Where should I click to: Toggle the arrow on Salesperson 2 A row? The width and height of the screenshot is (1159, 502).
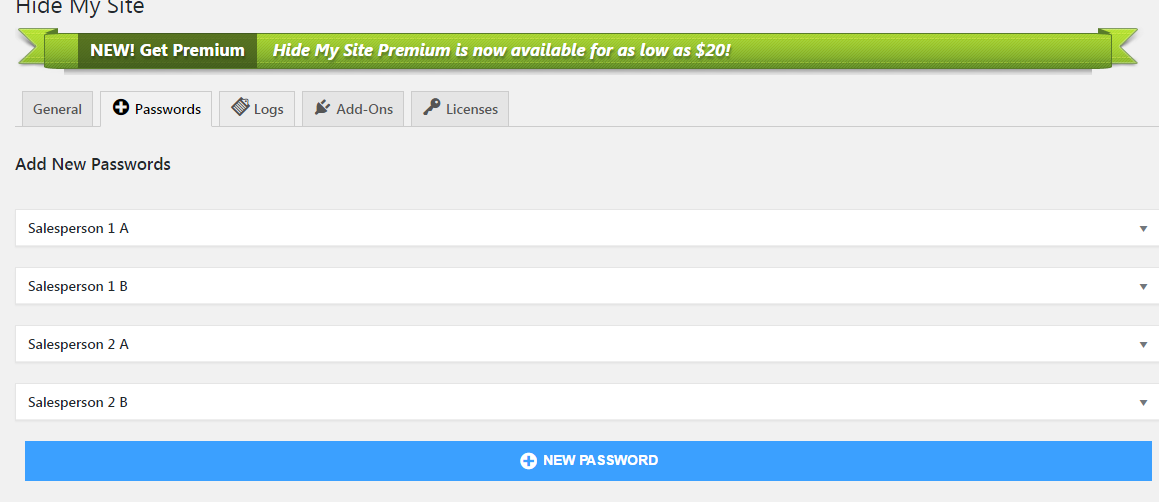pyautogui.click(x=1143, y=345)
